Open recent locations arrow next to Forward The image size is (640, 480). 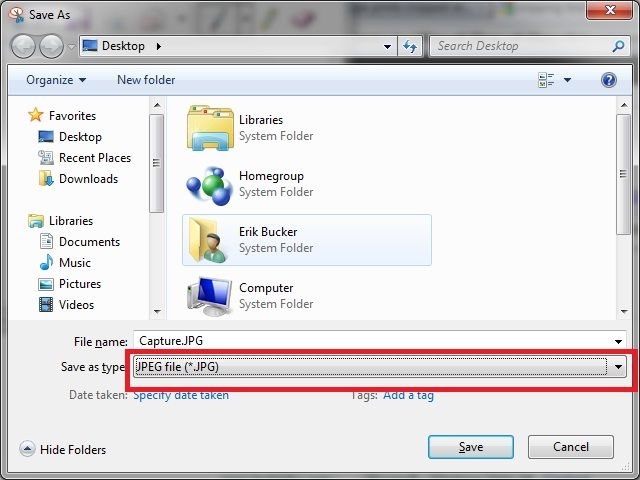coord(71,47)
